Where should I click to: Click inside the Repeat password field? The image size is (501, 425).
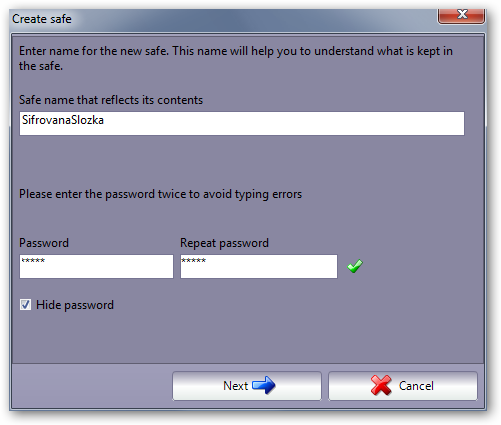point(259,266)
